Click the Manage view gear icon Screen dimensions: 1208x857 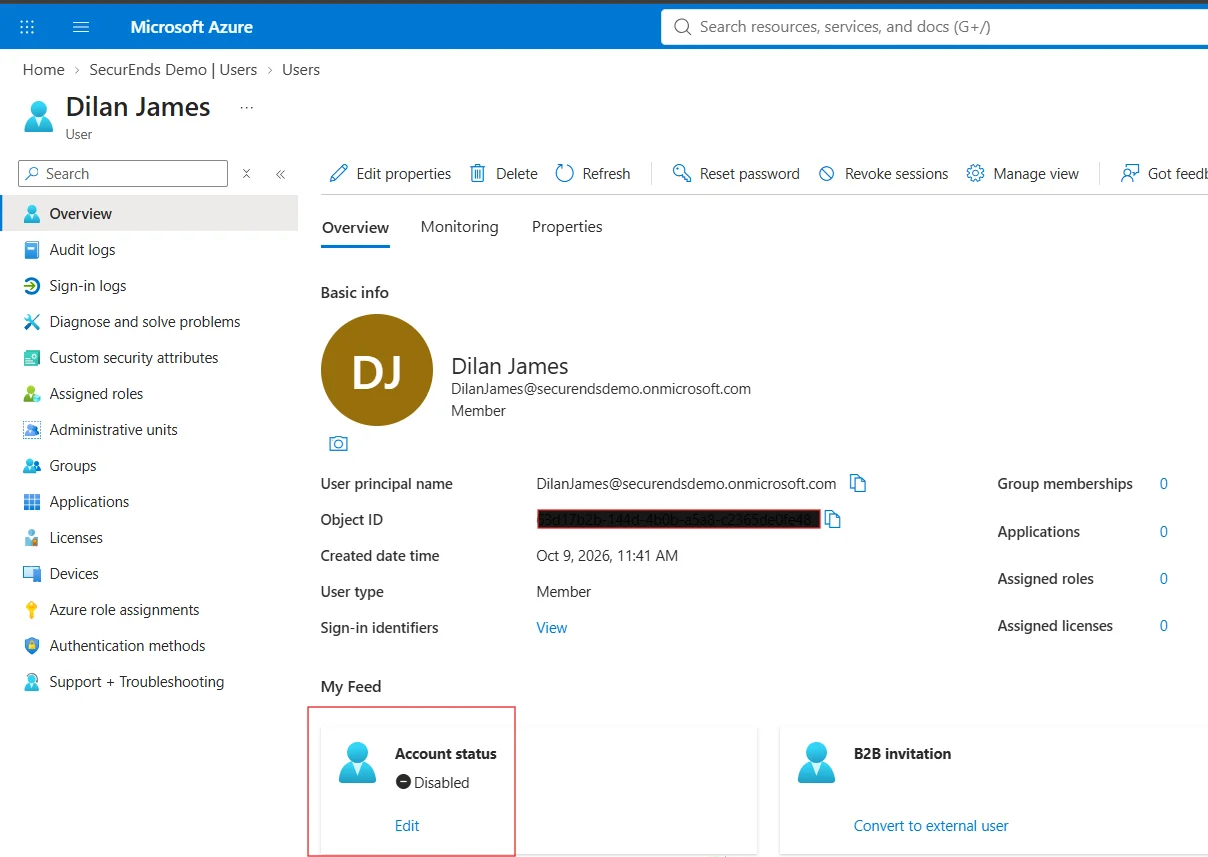tap(975, 173)
